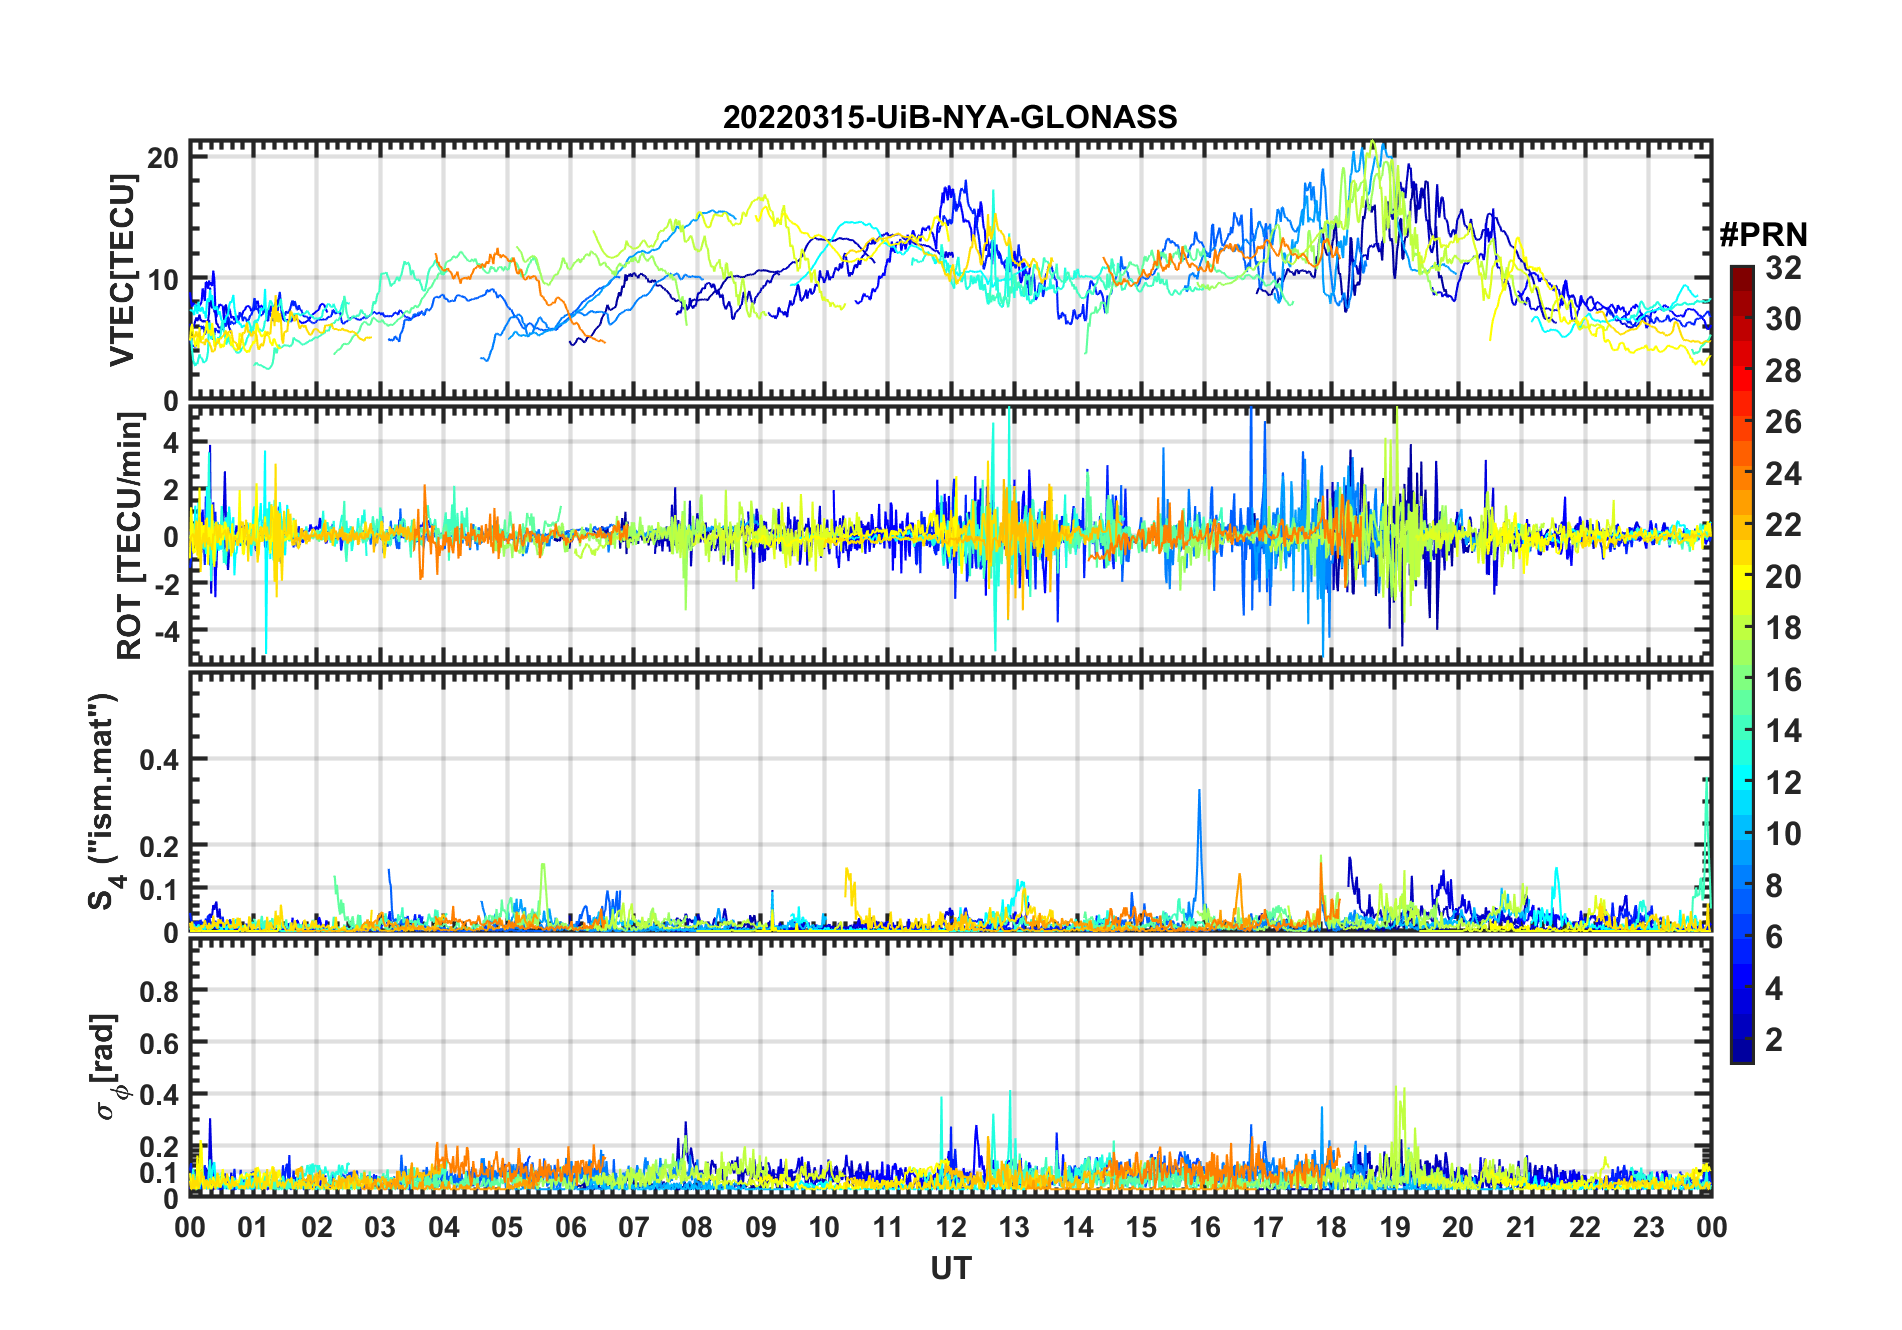The width and height of the screenshot is (1902, 1330).
Task: Click the sigma-phi [rad] y-axis label
Action: click(x=108, y=1067)
